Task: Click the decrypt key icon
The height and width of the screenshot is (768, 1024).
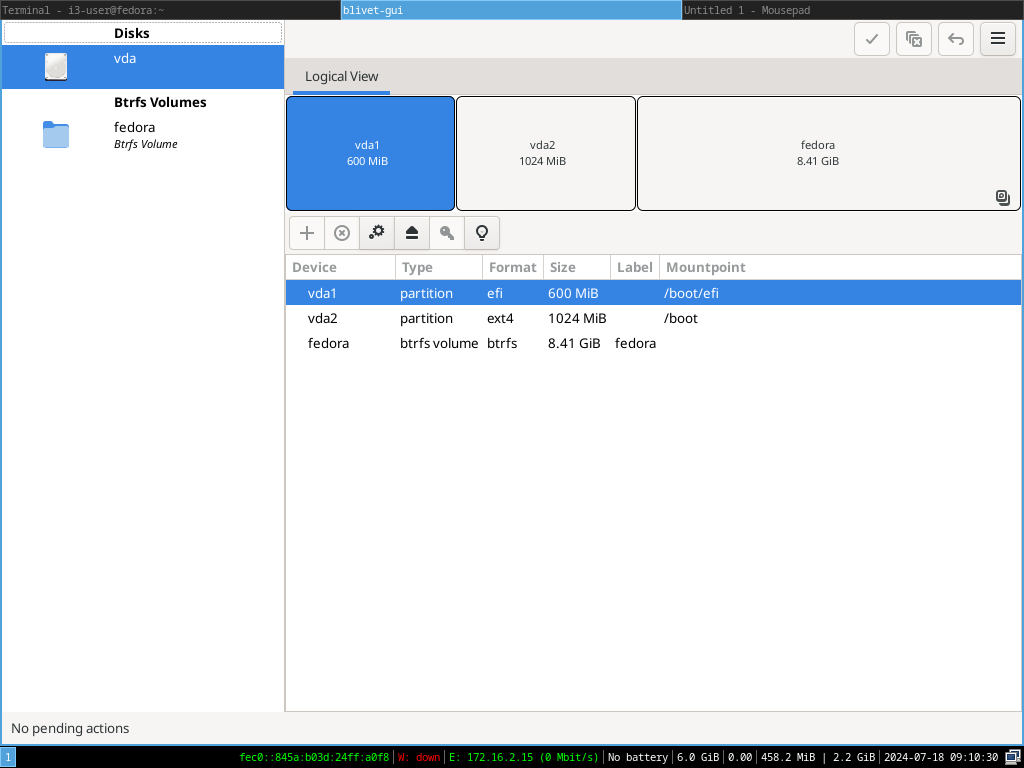Action: click(447, 233)
